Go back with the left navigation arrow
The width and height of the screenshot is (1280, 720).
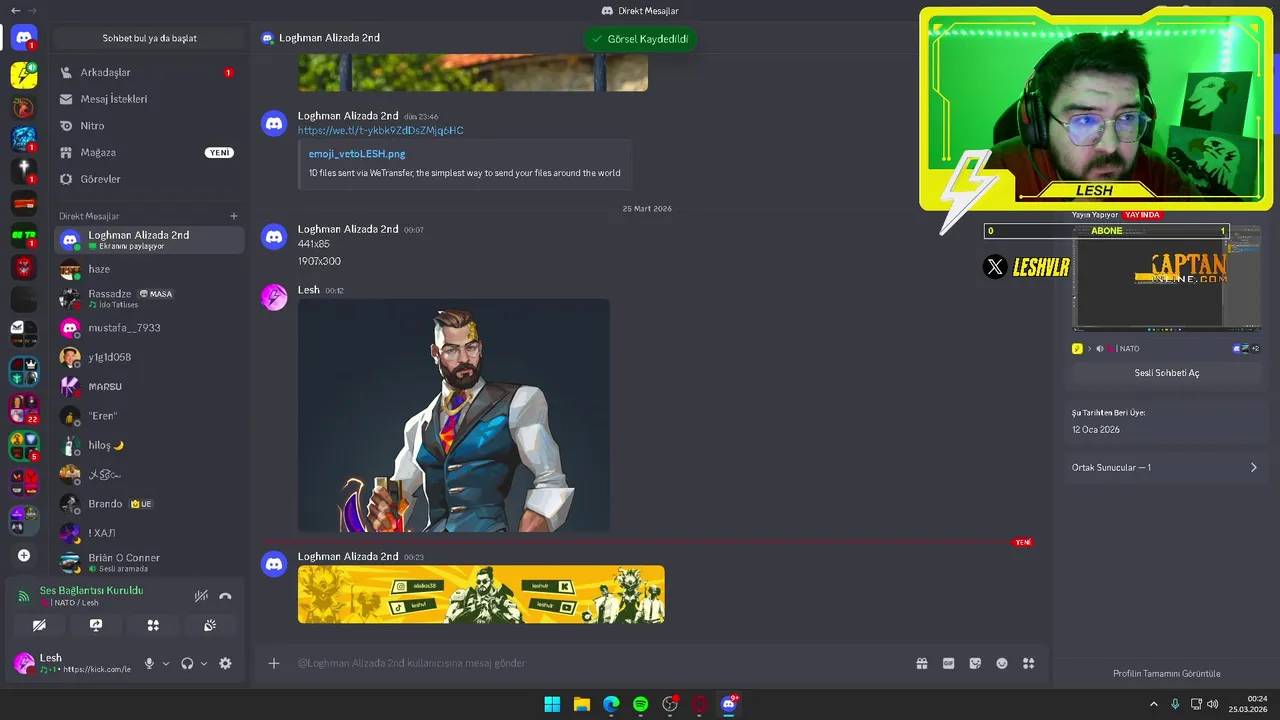pyautogui.click(x=15, y=10)
